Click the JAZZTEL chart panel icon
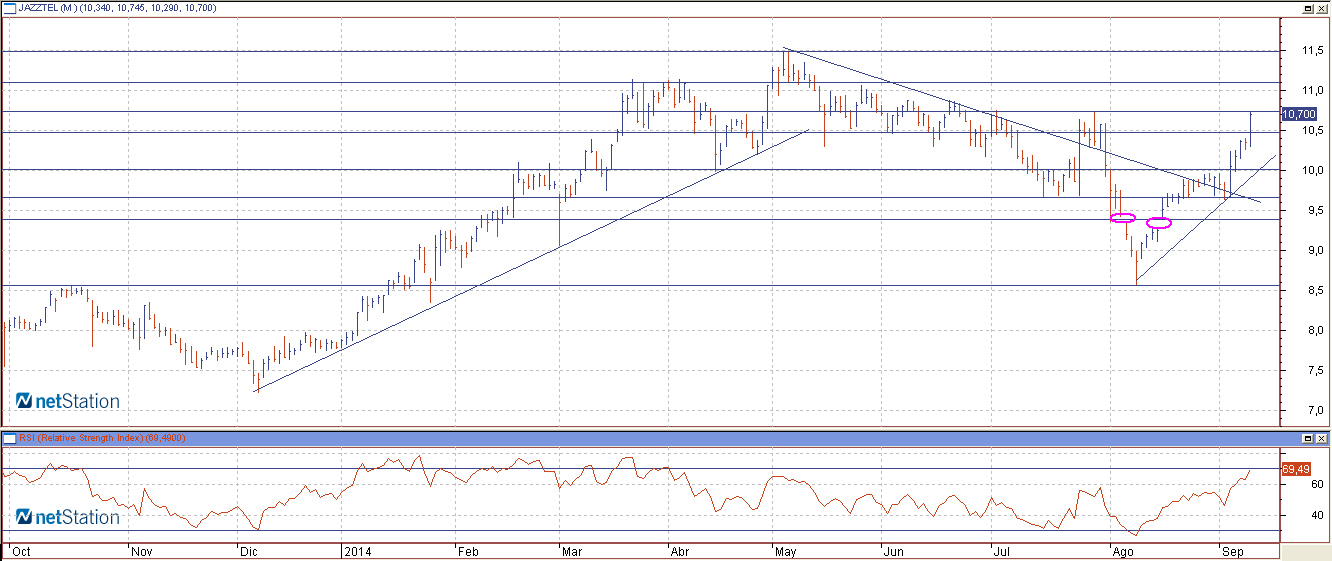This screenshot has height=561, width=1332. point(9,8)
